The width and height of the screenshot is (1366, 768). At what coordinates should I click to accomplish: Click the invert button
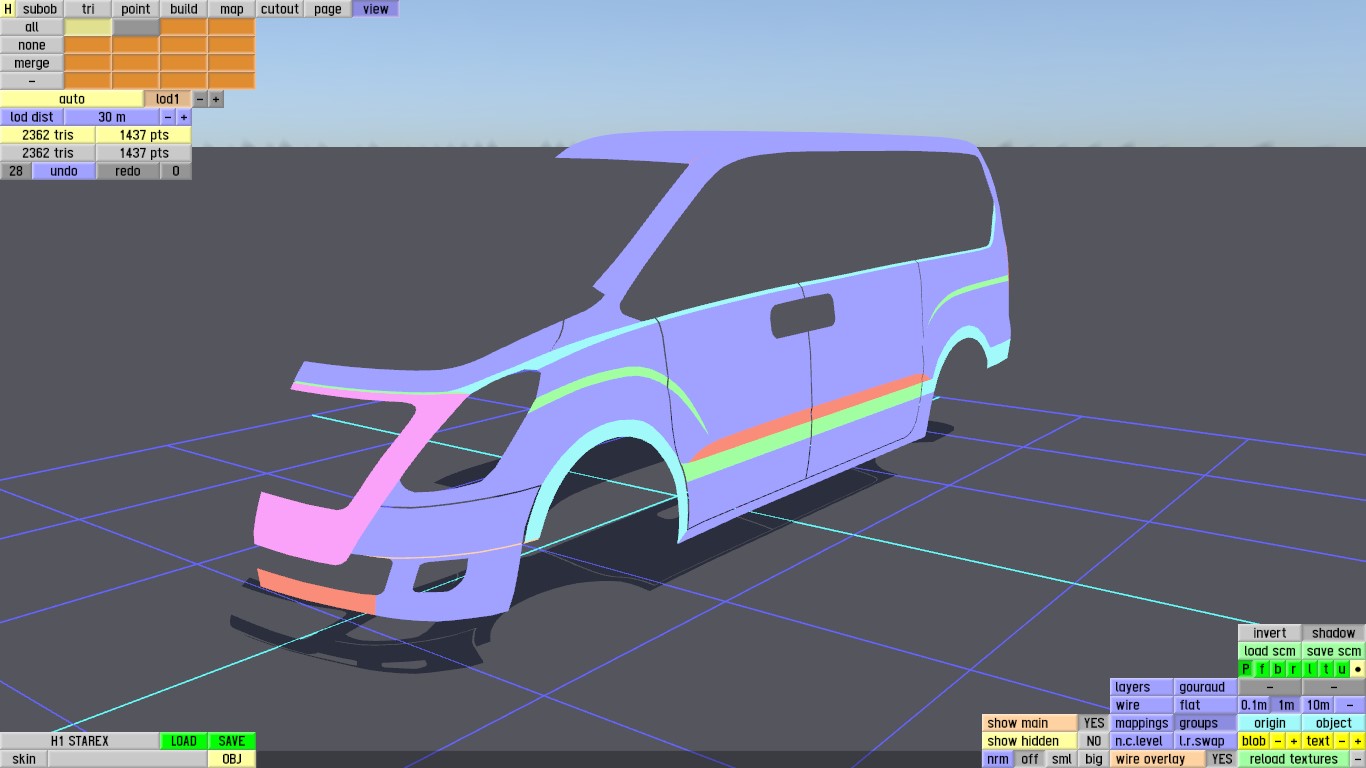[1270, 633]
